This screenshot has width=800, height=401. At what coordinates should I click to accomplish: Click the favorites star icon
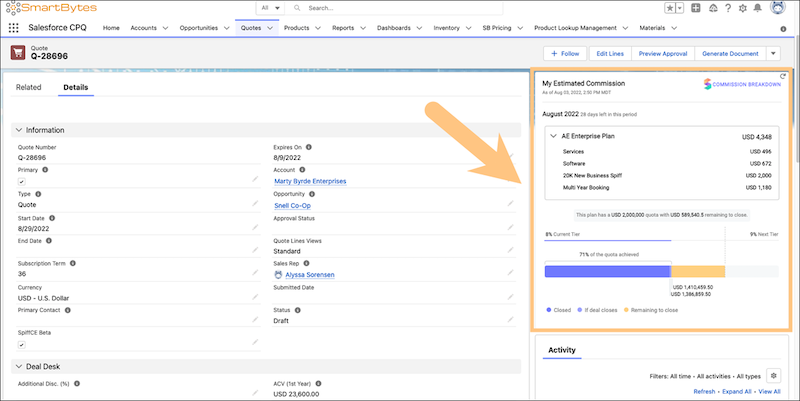(670, 8)
